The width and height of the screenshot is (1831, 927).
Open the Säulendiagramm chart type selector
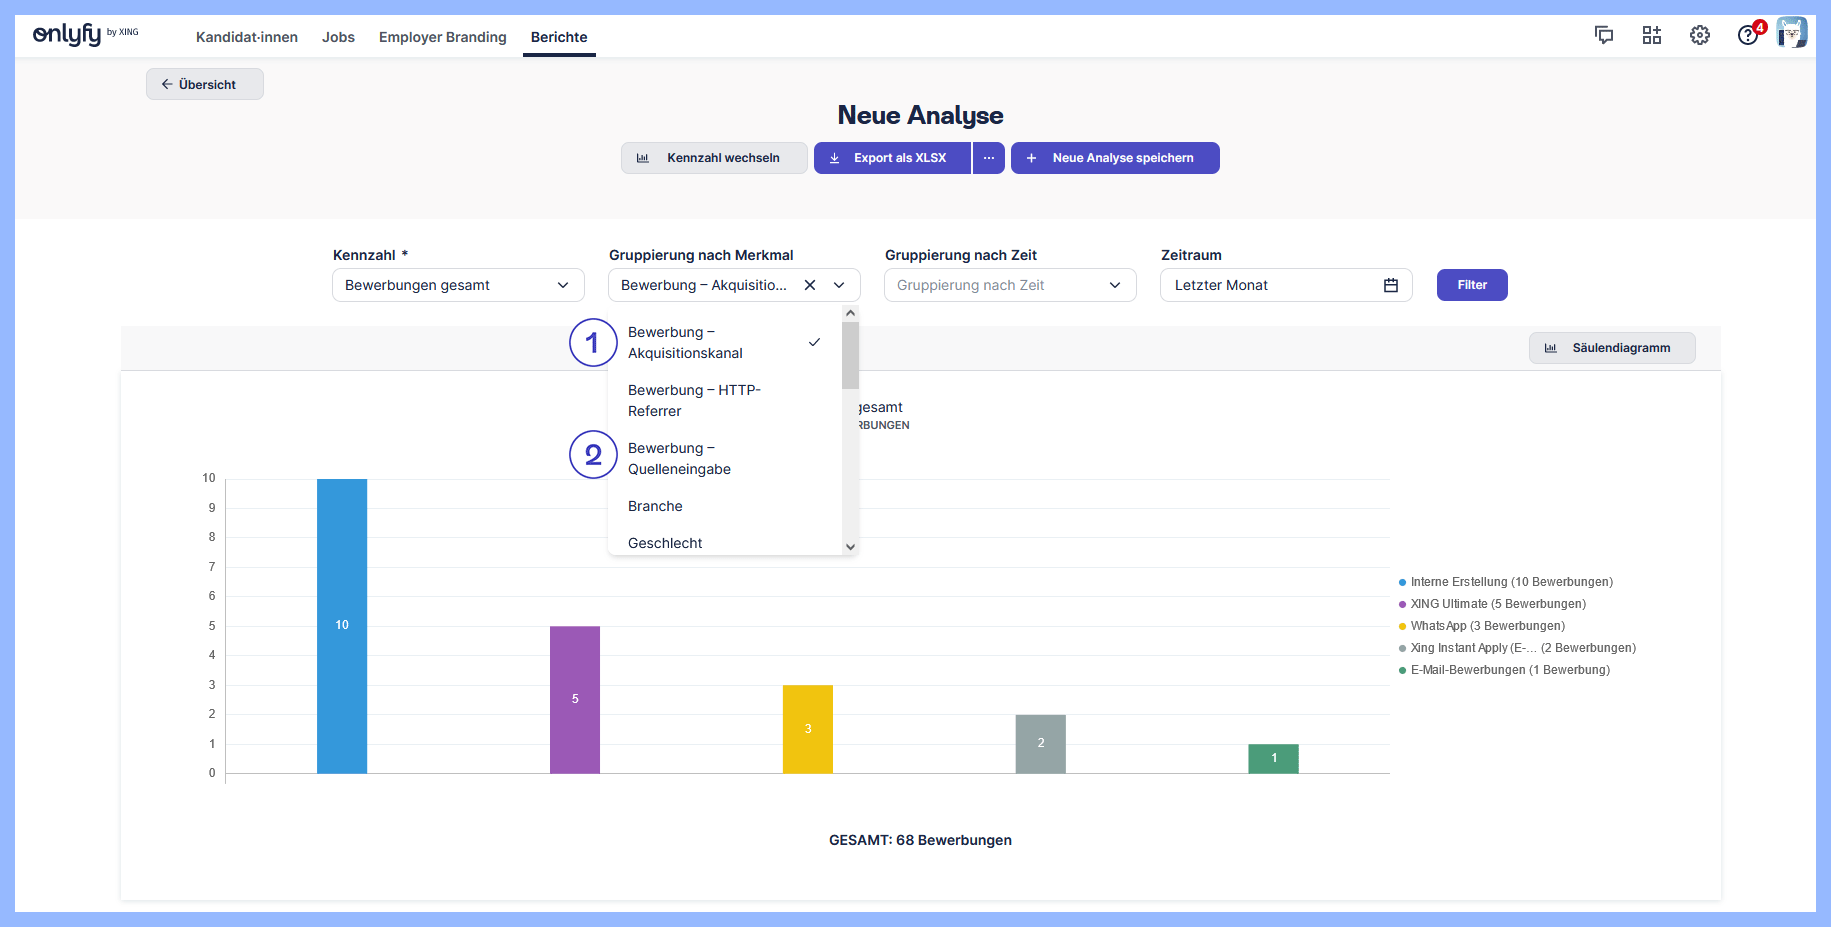tap(1611, 348)
